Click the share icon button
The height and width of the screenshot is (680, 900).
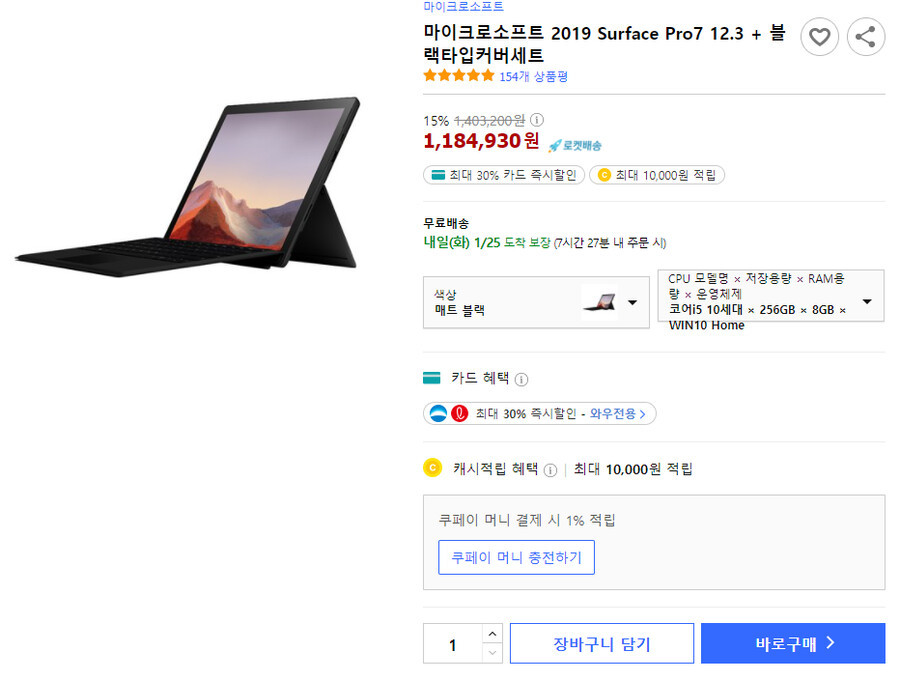coord(866,37)
